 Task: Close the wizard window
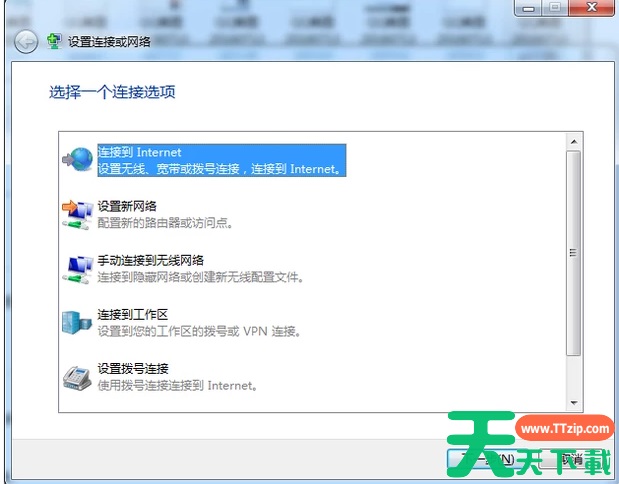(591, 8)
